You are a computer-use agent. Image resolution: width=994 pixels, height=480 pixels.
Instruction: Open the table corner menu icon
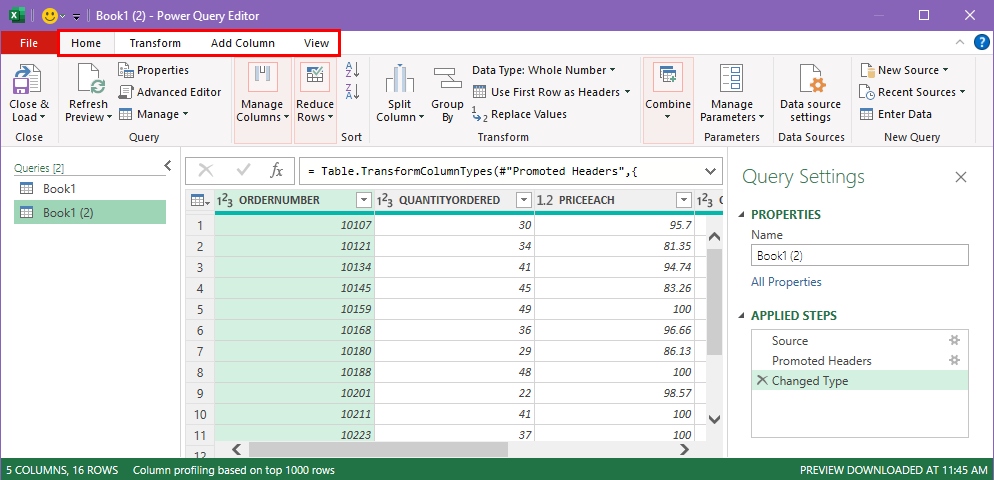pyautogui.click(x=200, y=200)
